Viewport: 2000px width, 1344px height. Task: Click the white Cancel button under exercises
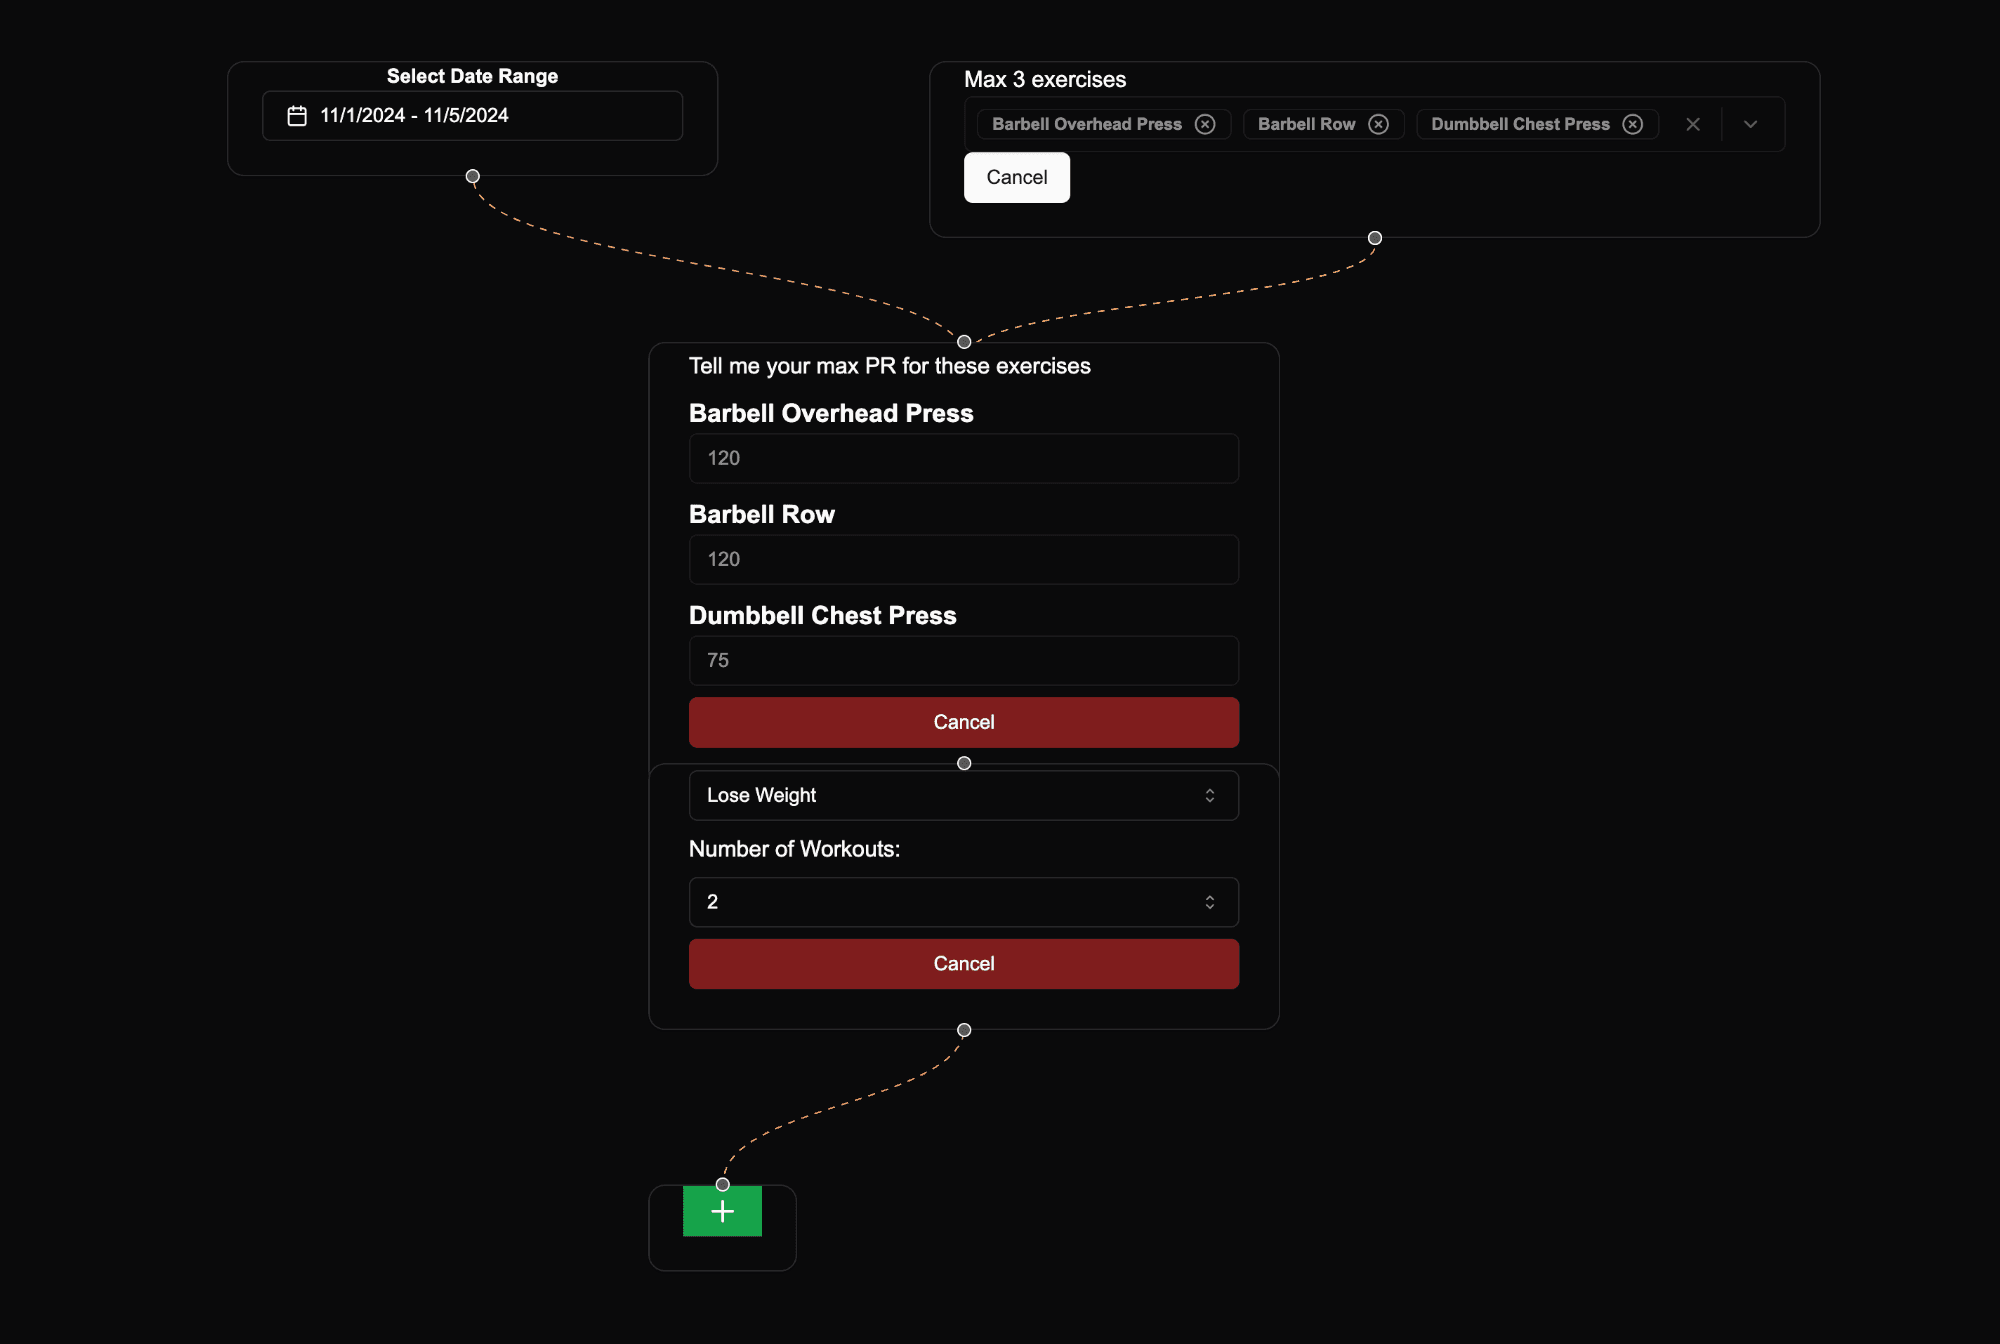[x=1017, y=177]
